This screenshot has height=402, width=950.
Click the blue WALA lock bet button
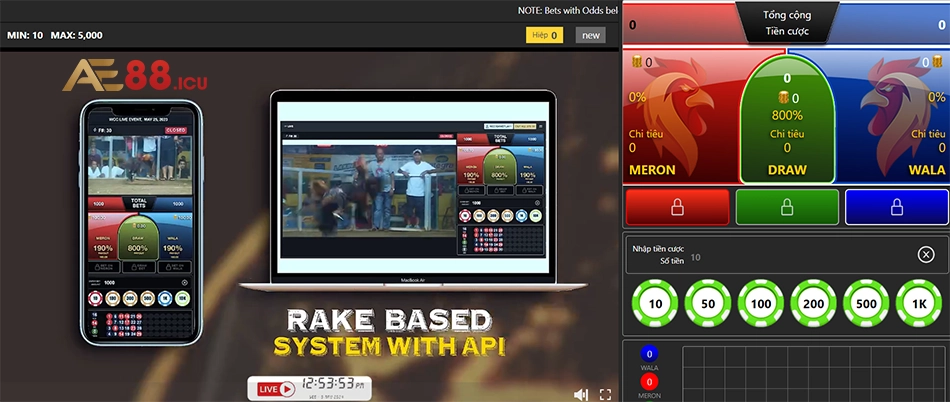point(896,207)
